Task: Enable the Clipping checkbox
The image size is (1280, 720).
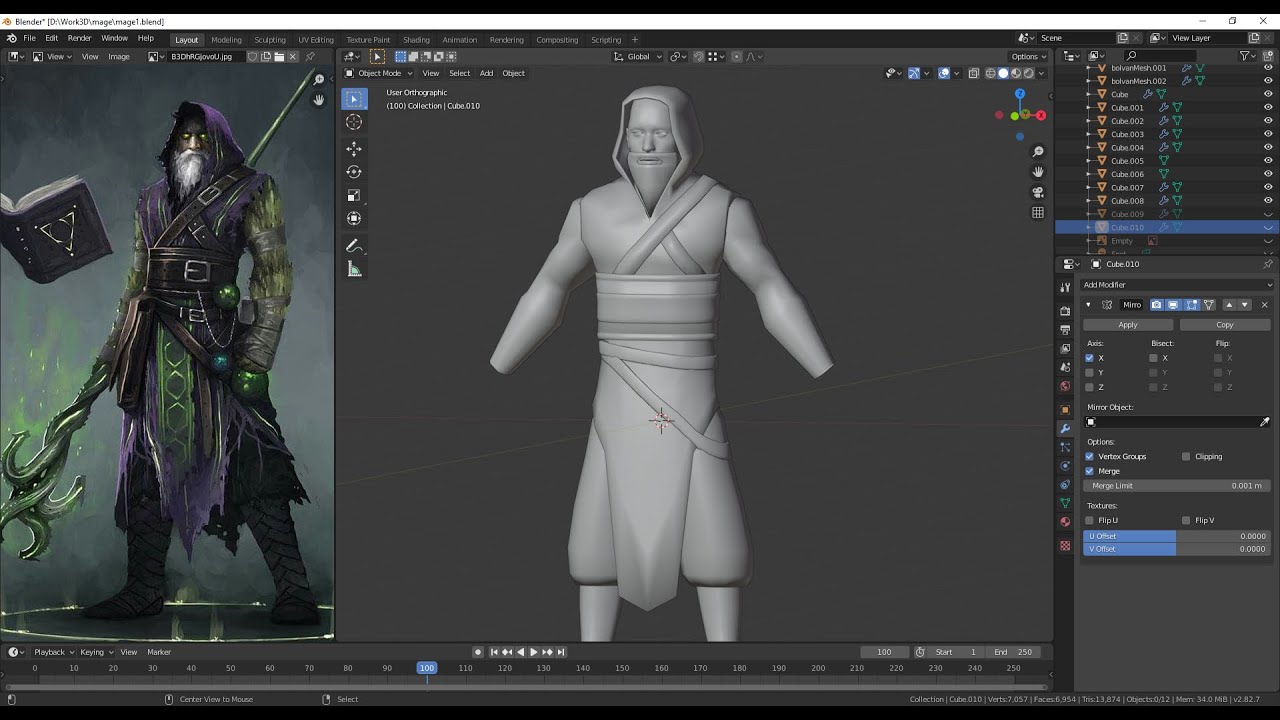Action: tap(1186, 456)
